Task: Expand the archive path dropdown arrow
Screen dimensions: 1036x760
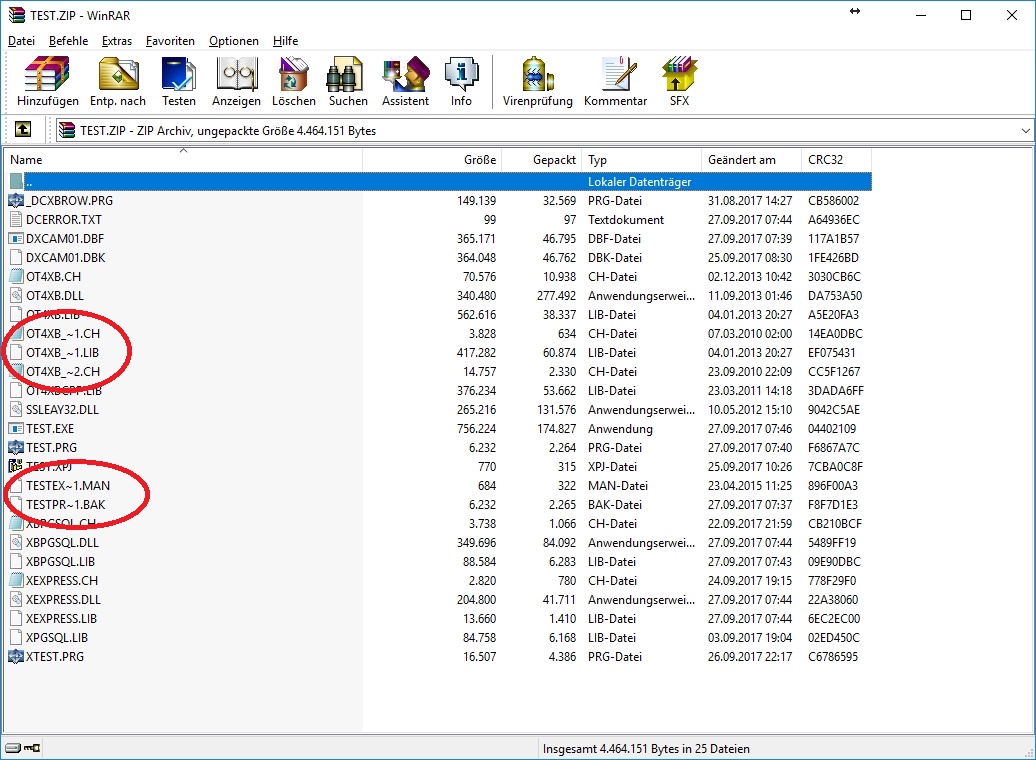Action: (x=1025, y=131)
